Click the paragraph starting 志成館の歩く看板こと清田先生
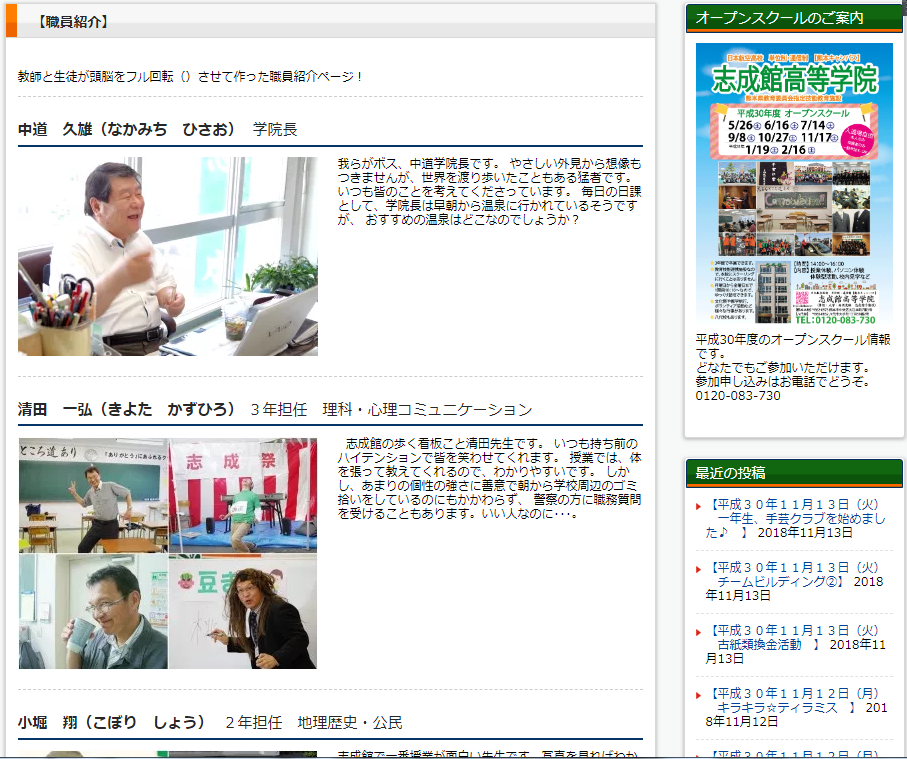Viewport: 907px width, 759px height. click(489, 478)
